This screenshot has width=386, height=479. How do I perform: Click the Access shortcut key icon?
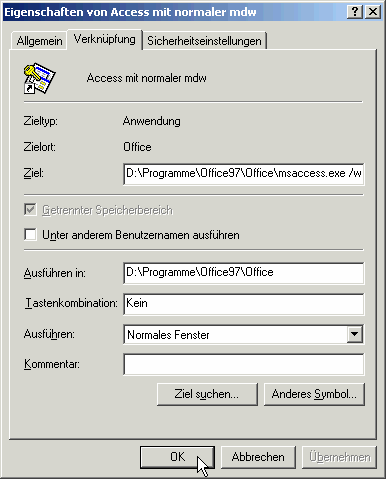[39, 78]
